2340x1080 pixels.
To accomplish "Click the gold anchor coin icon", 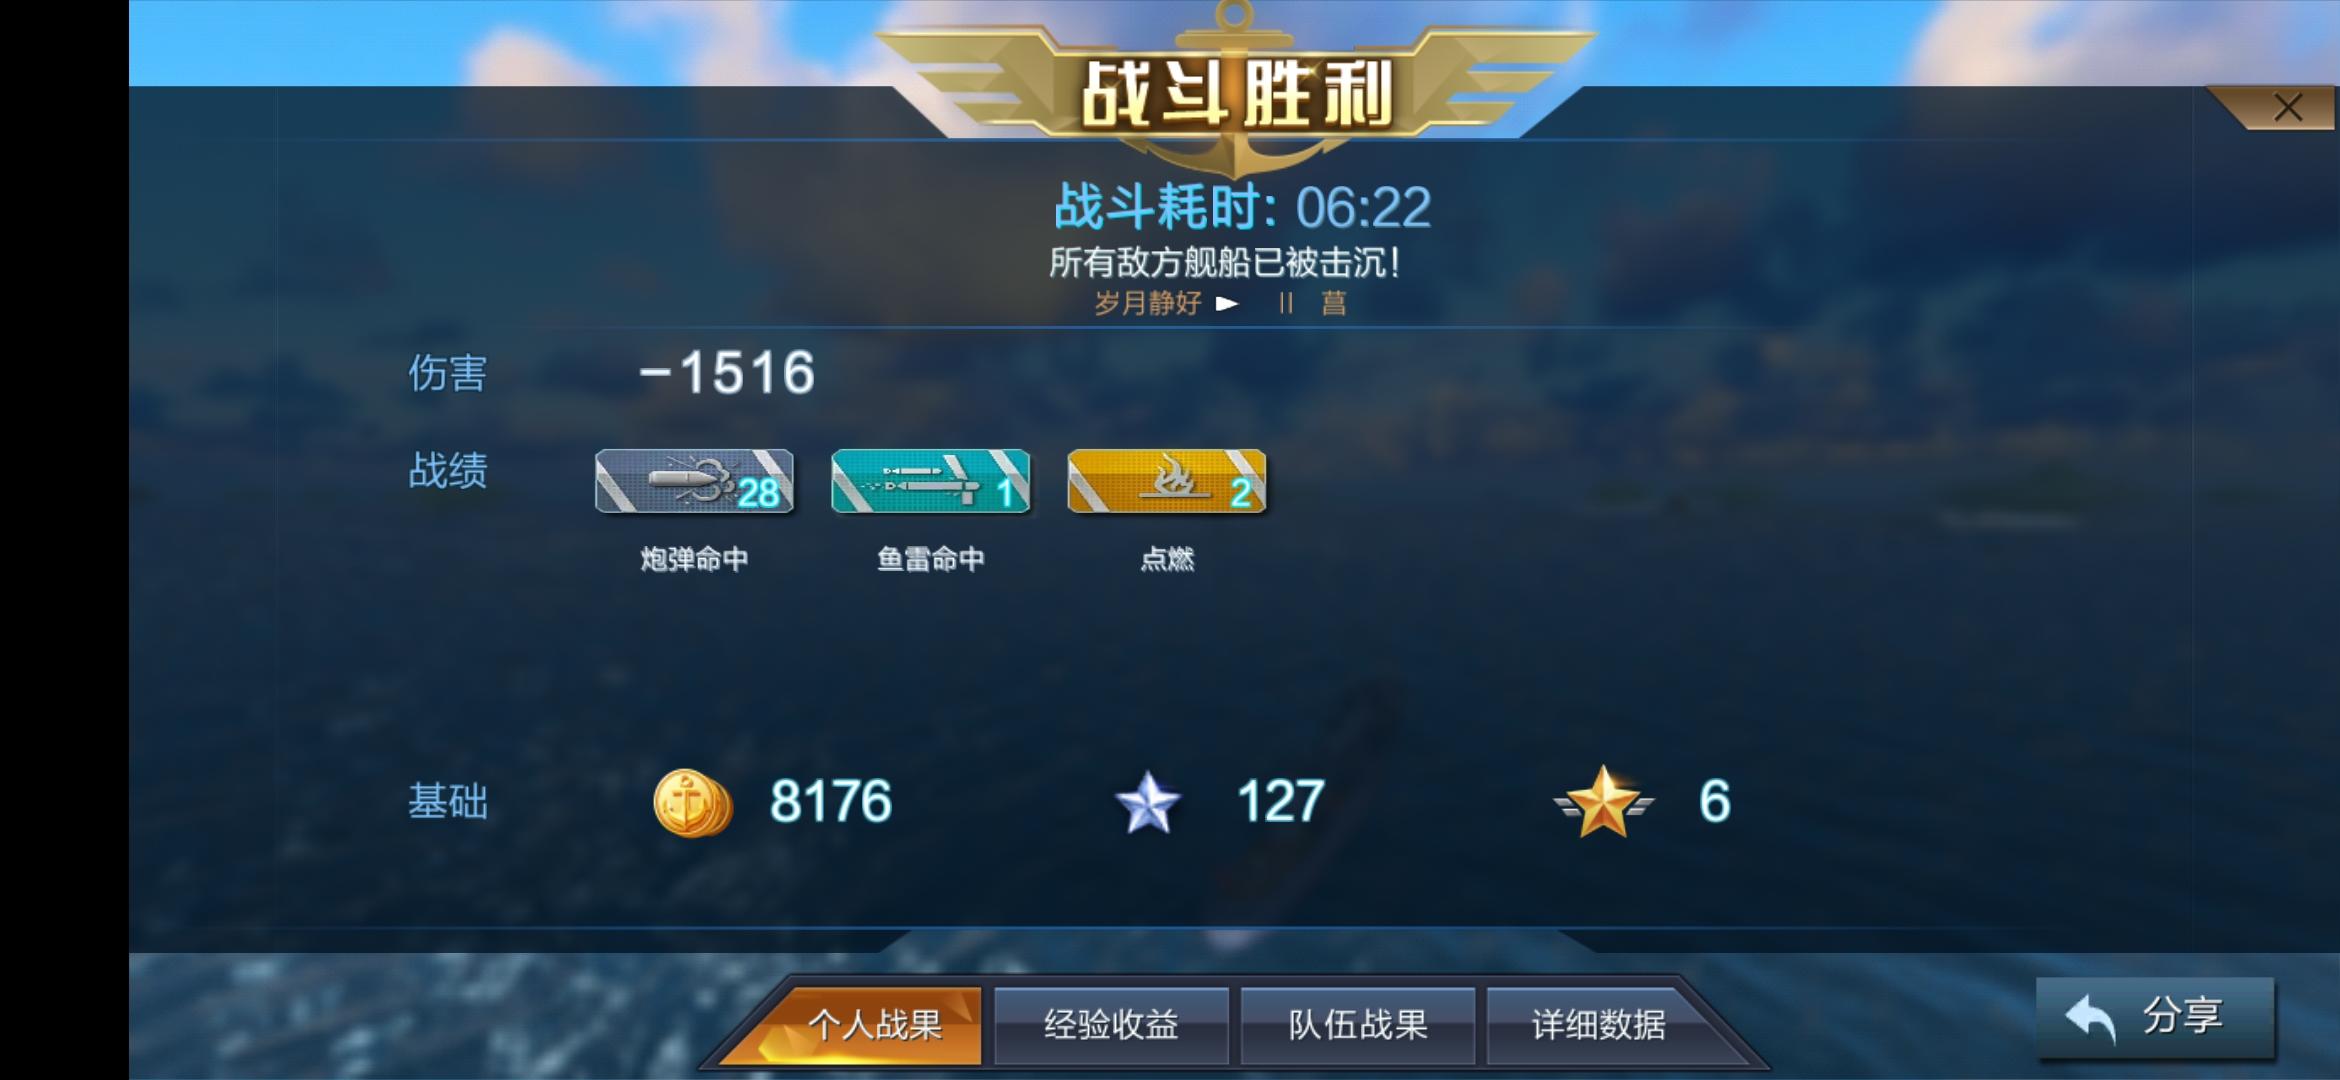I will click(x=692, y=802).
